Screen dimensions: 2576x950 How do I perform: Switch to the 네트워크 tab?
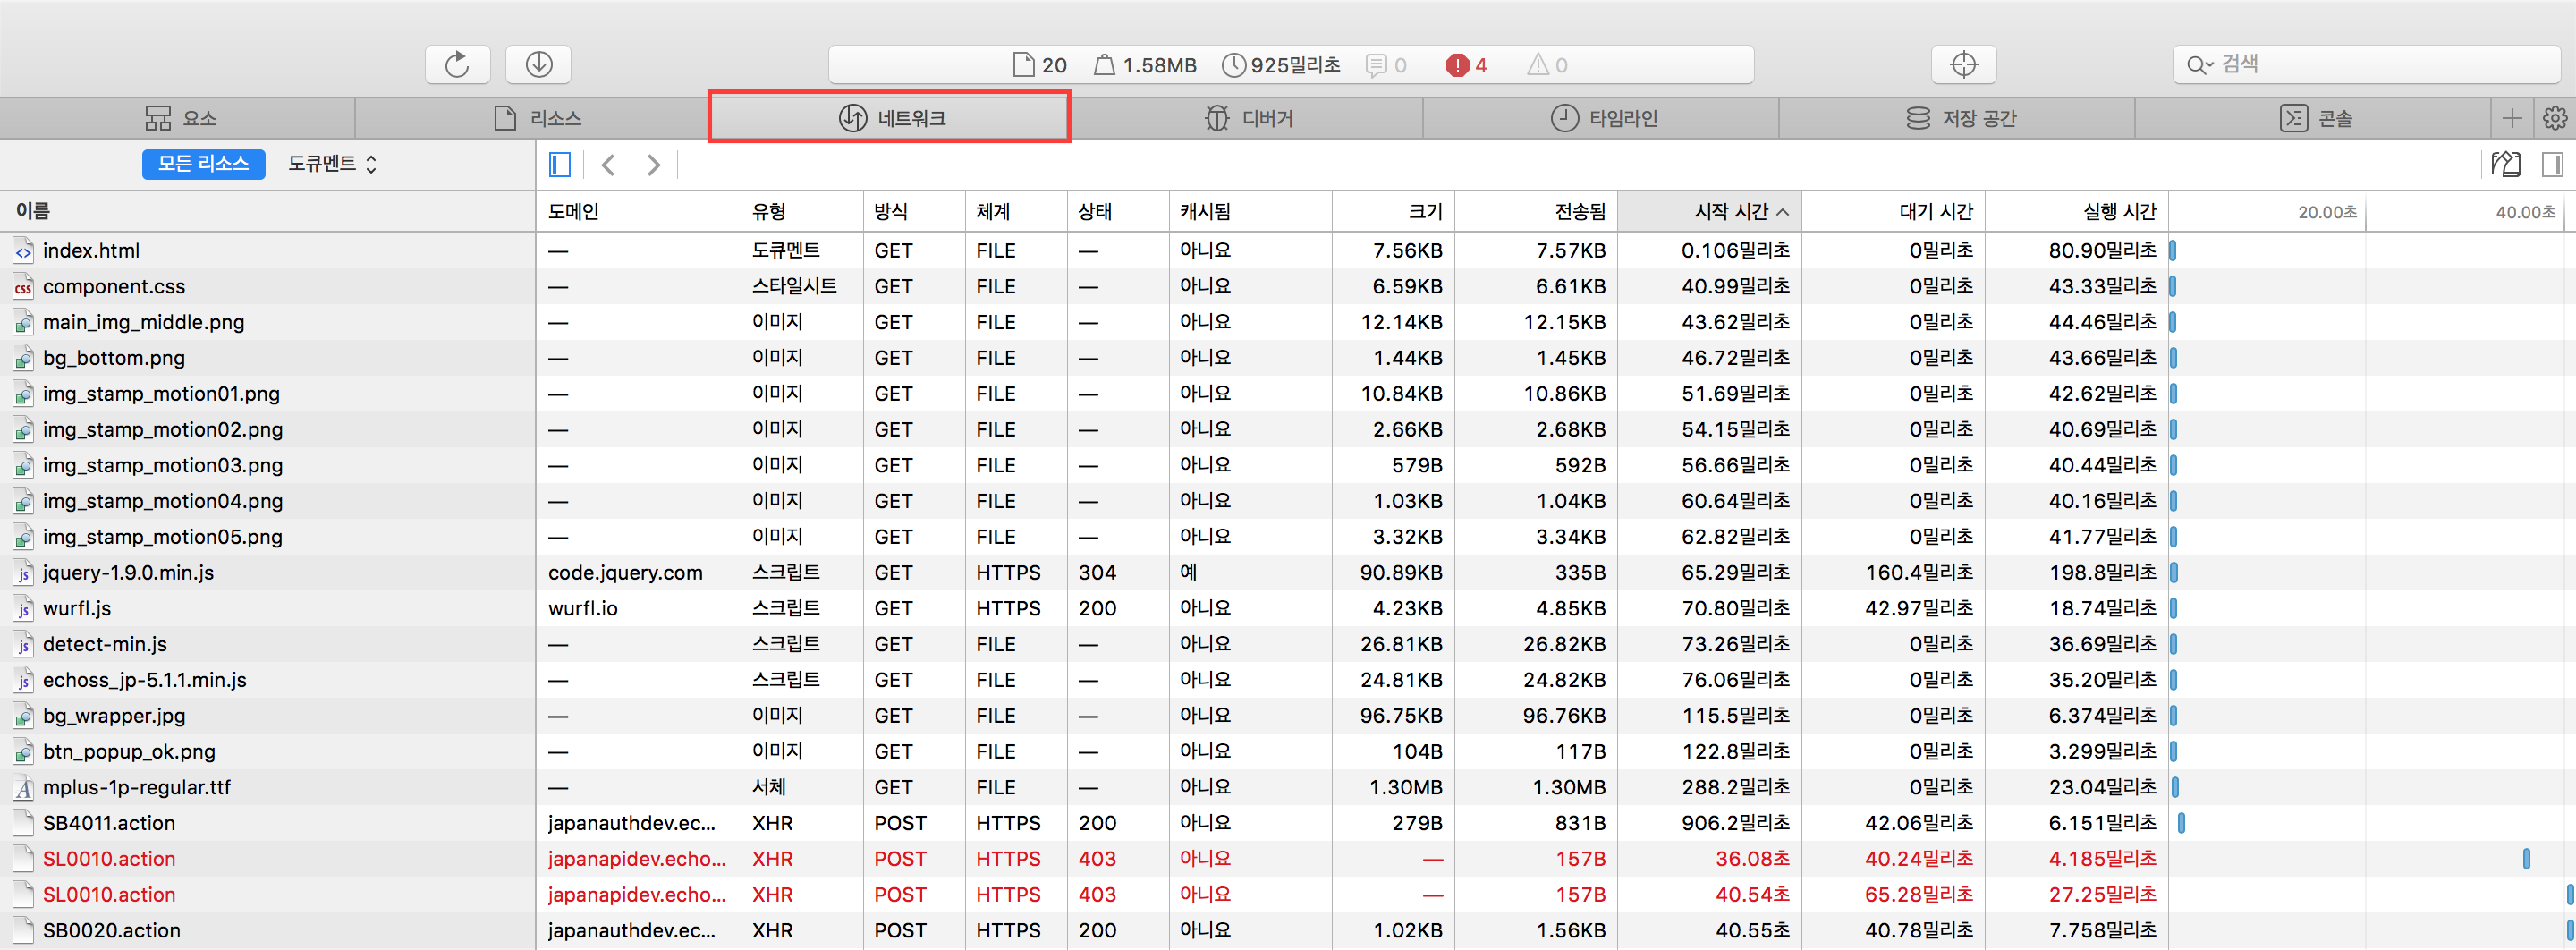pos(889,118)
